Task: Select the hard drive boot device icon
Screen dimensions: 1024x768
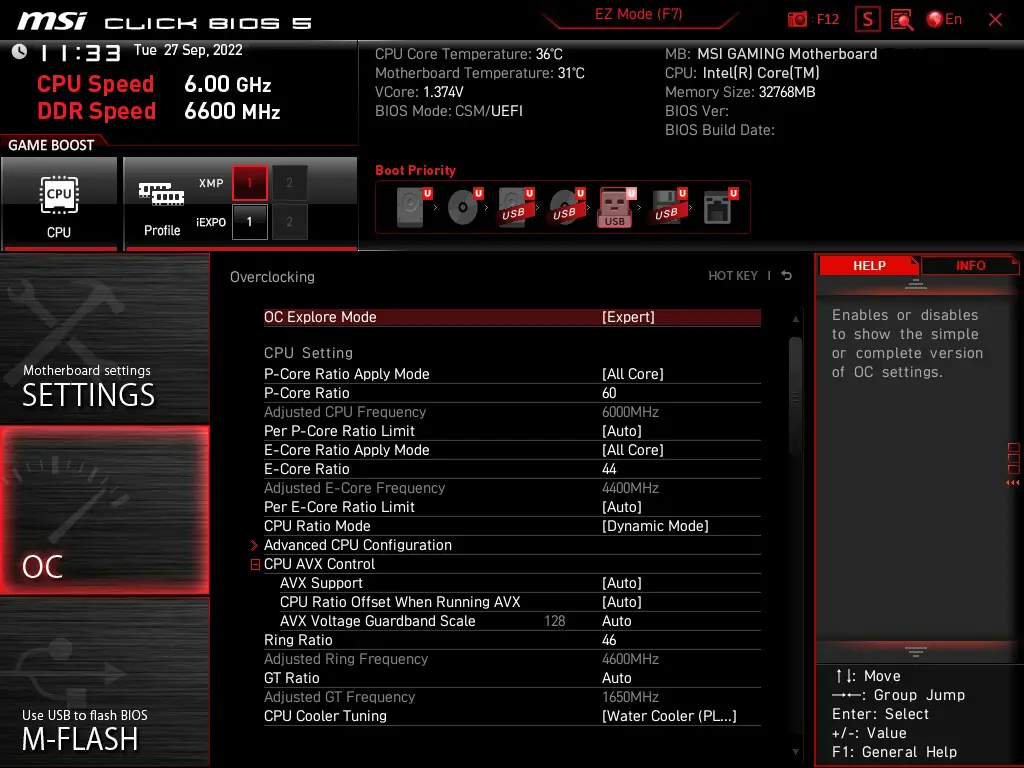Action: (410, 206)
